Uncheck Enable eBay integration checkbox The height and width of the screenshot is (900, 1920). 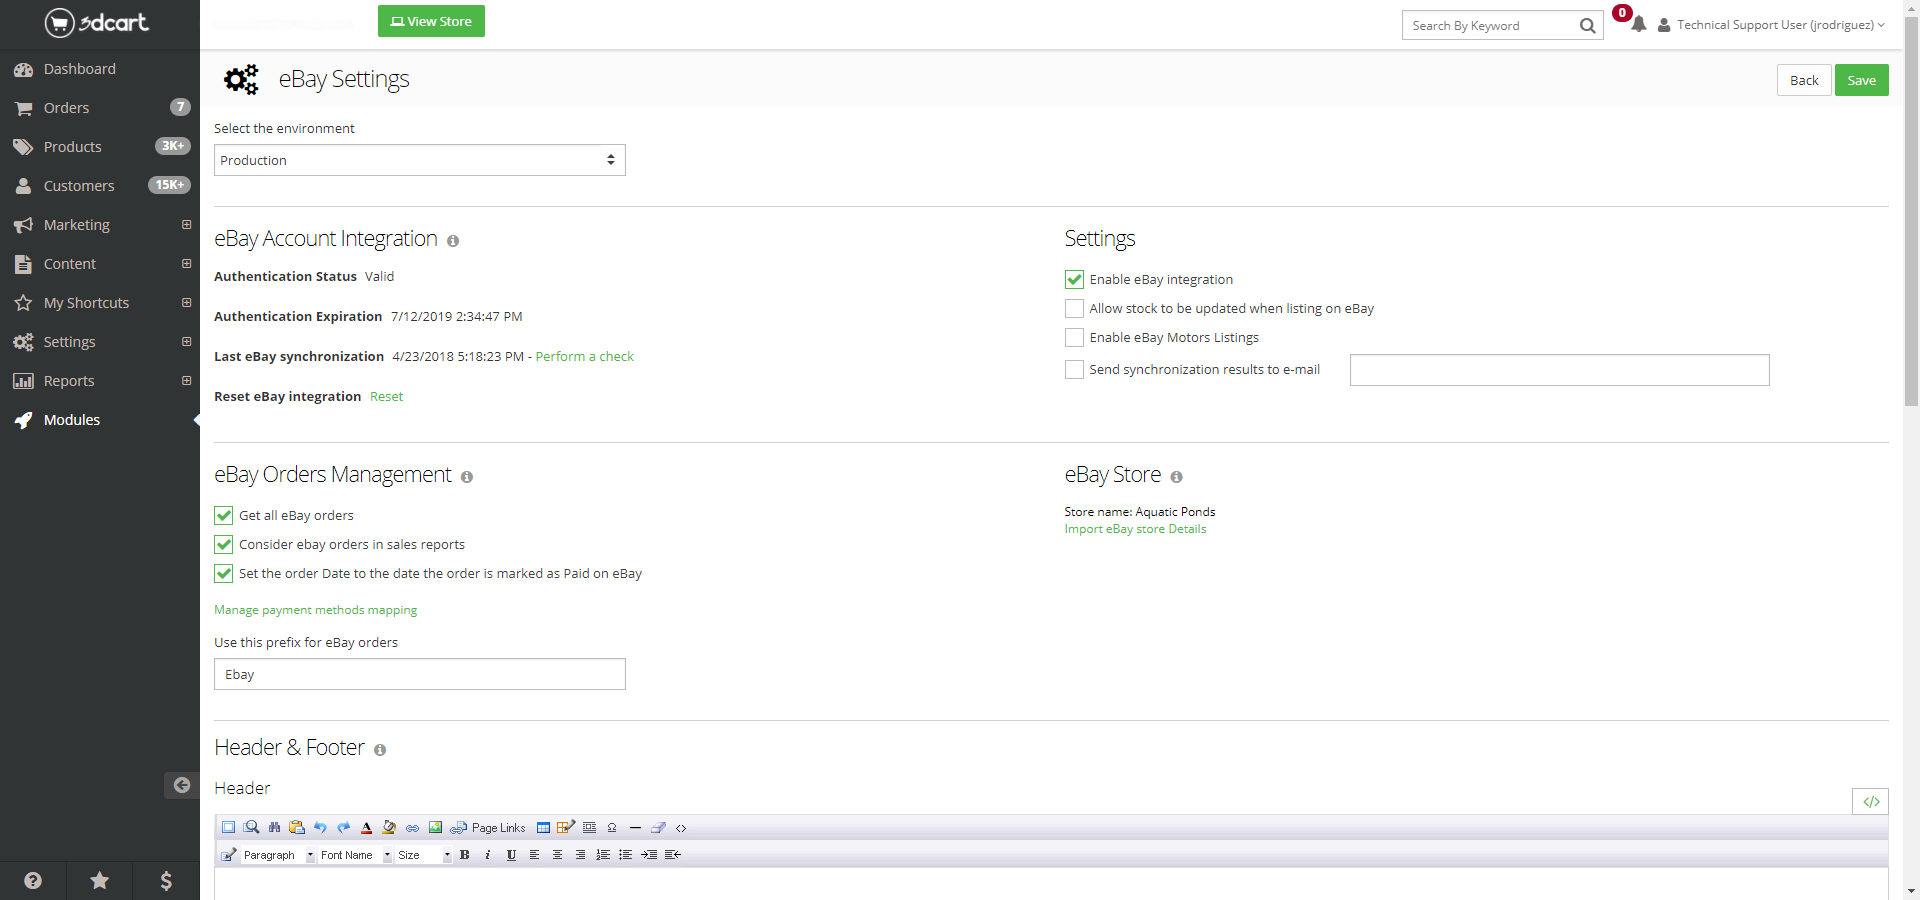tap(1074, 280)
